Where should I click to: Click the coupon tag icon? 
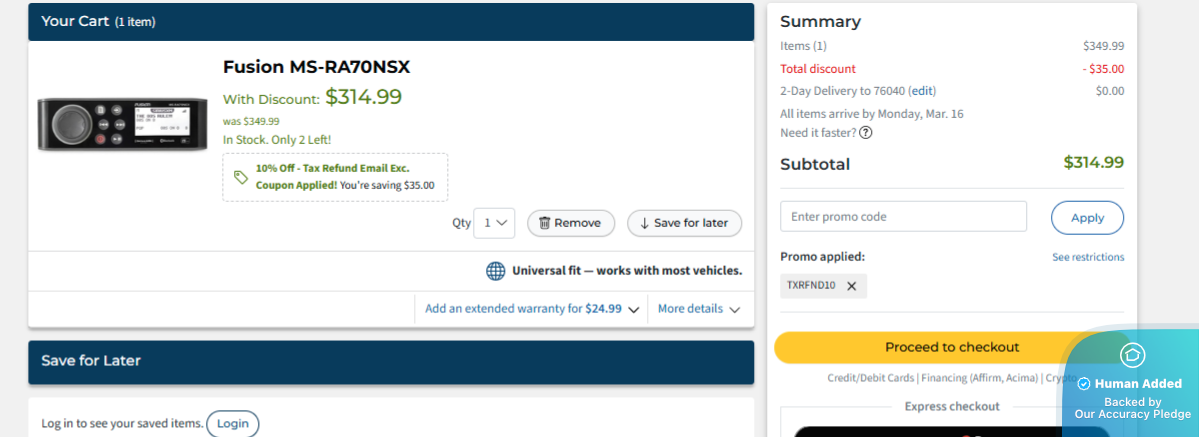pyautogui.click(x=240, y=177)
